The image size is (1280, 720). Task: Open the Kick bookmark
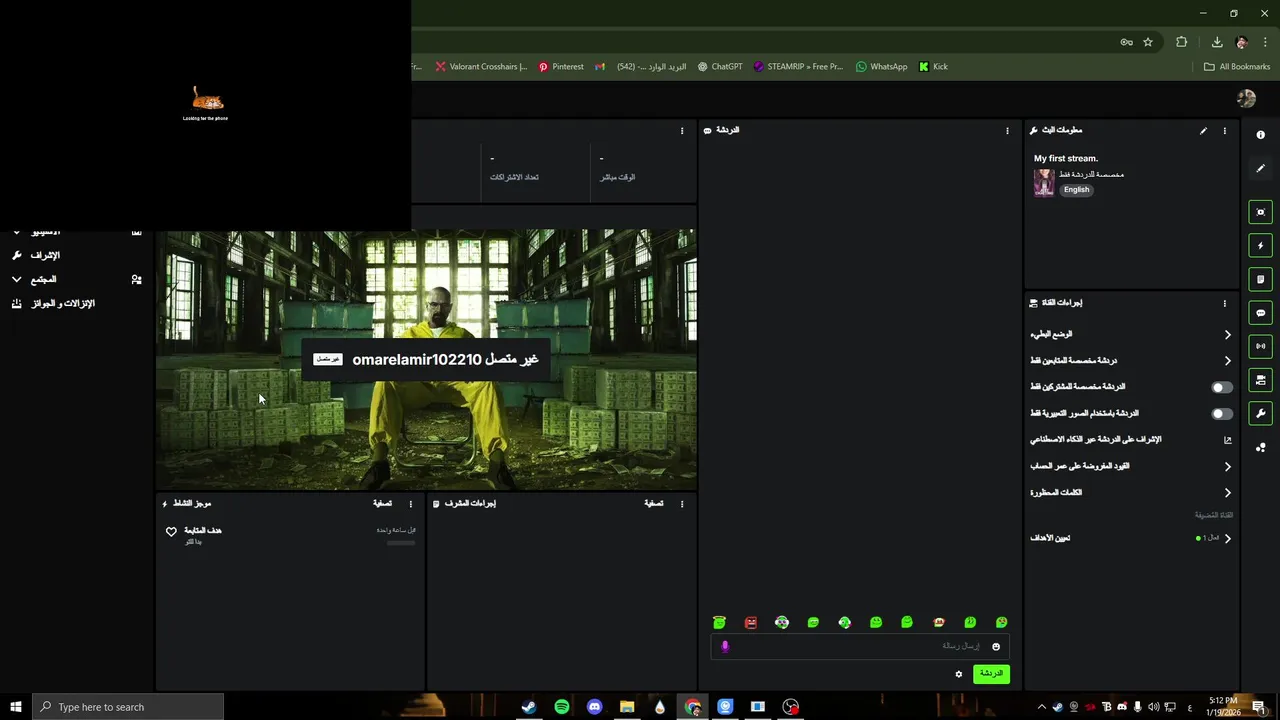(933, 67)
